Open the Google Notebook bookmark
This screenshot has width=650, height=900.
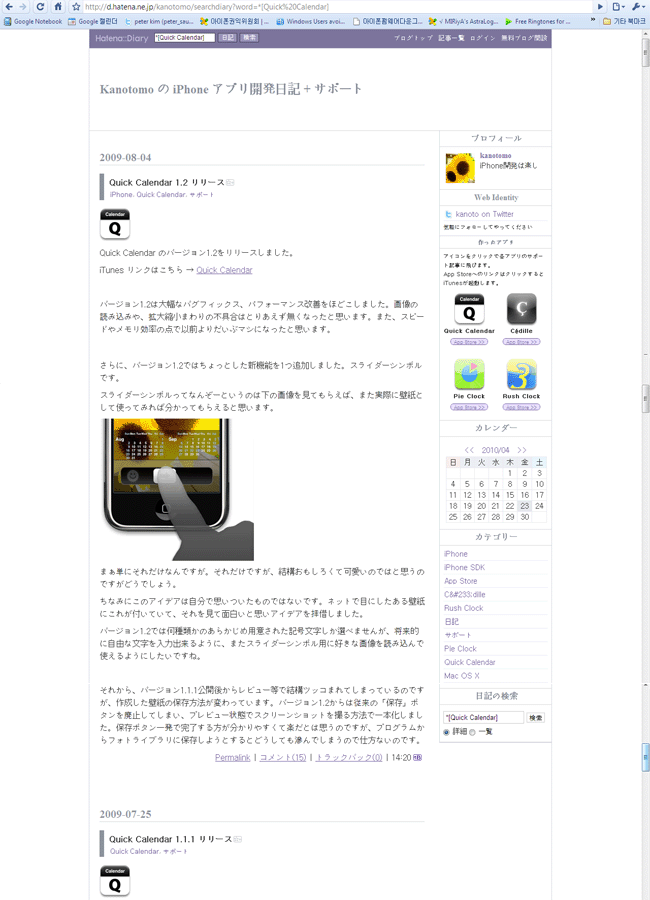point(33,21)
